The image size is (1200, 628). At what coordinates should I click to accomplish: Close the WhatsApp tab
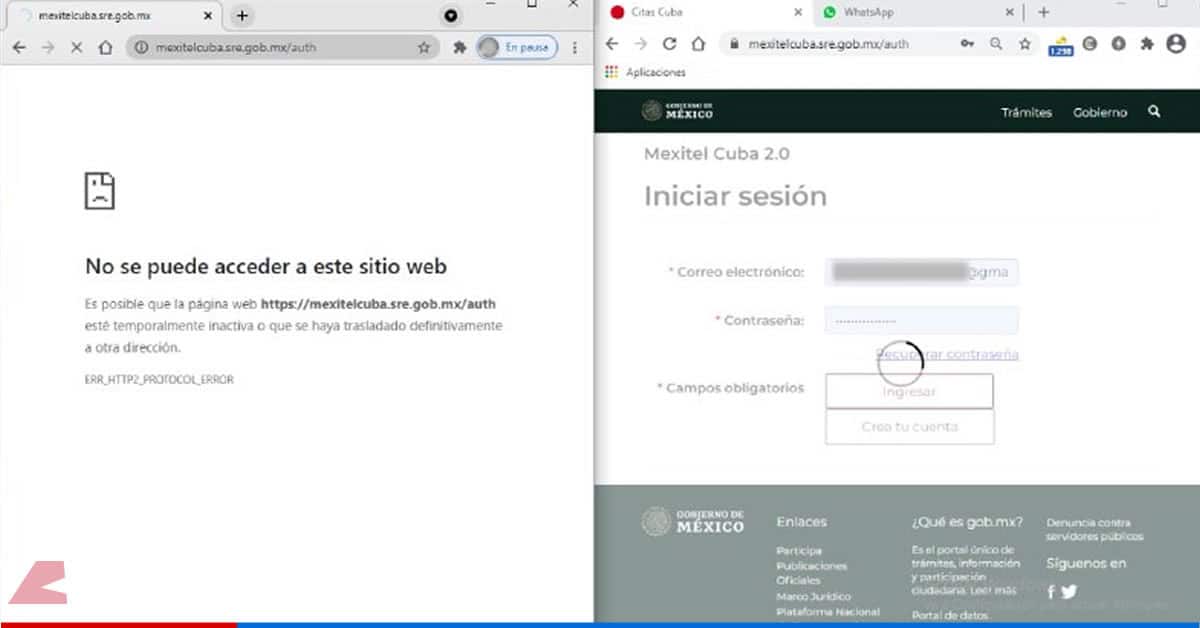(x=1009, y=12)
